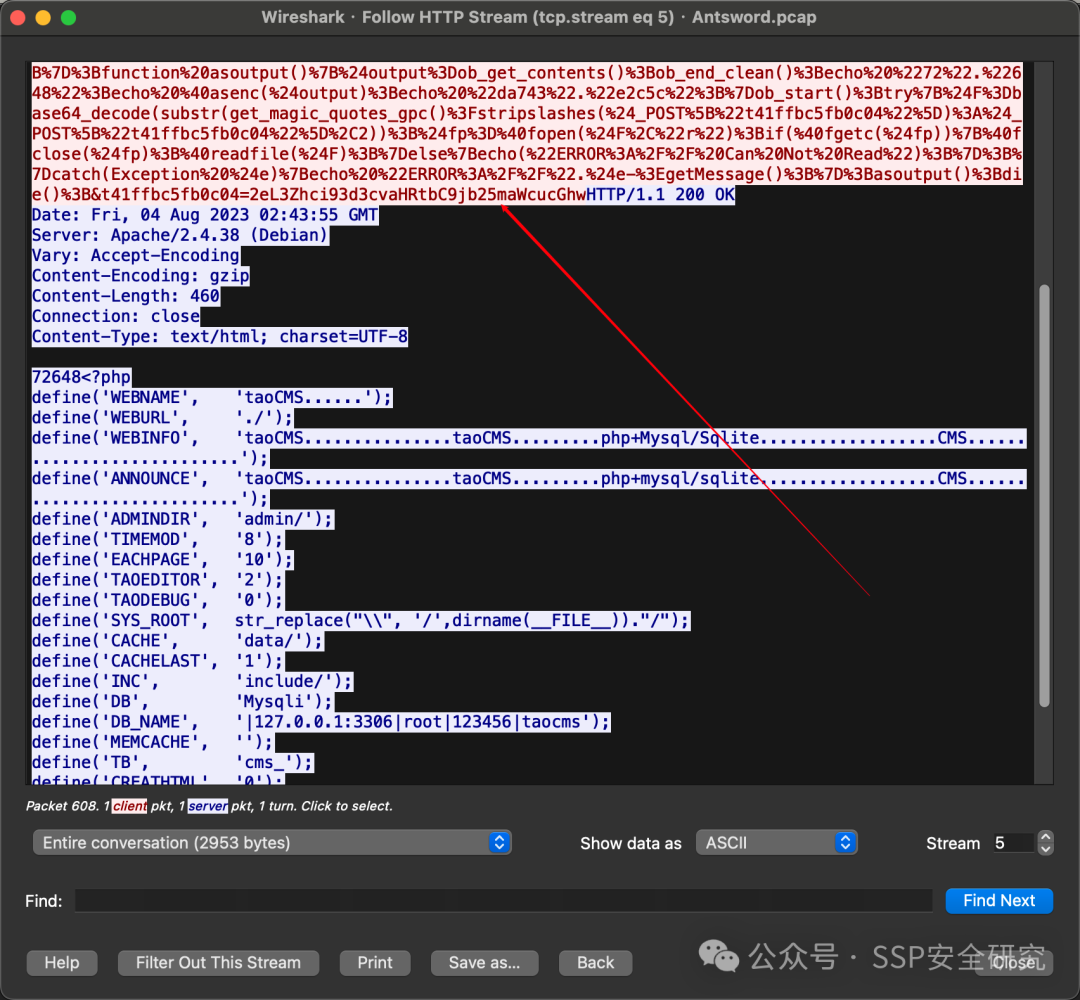Screen dimensions: 1080x1000
Task: Click the red 'client' label in status line
Action: 129,806
